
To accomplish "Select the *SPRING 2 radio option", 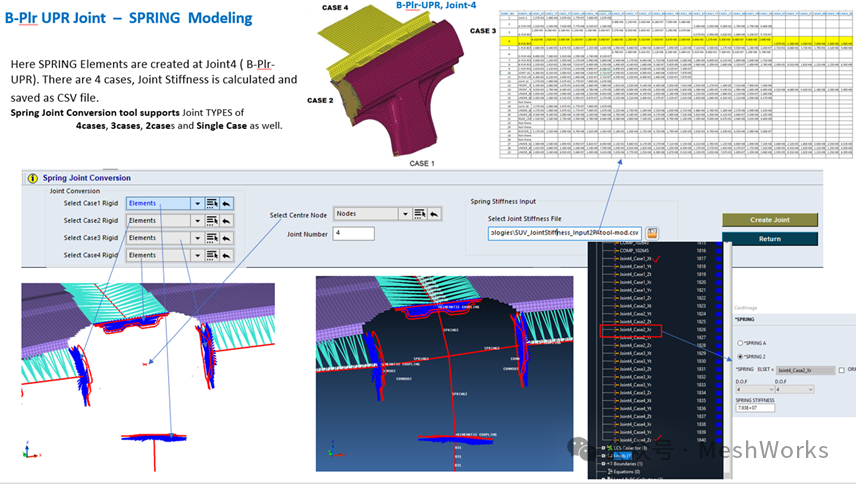I will tap(740, 357).
